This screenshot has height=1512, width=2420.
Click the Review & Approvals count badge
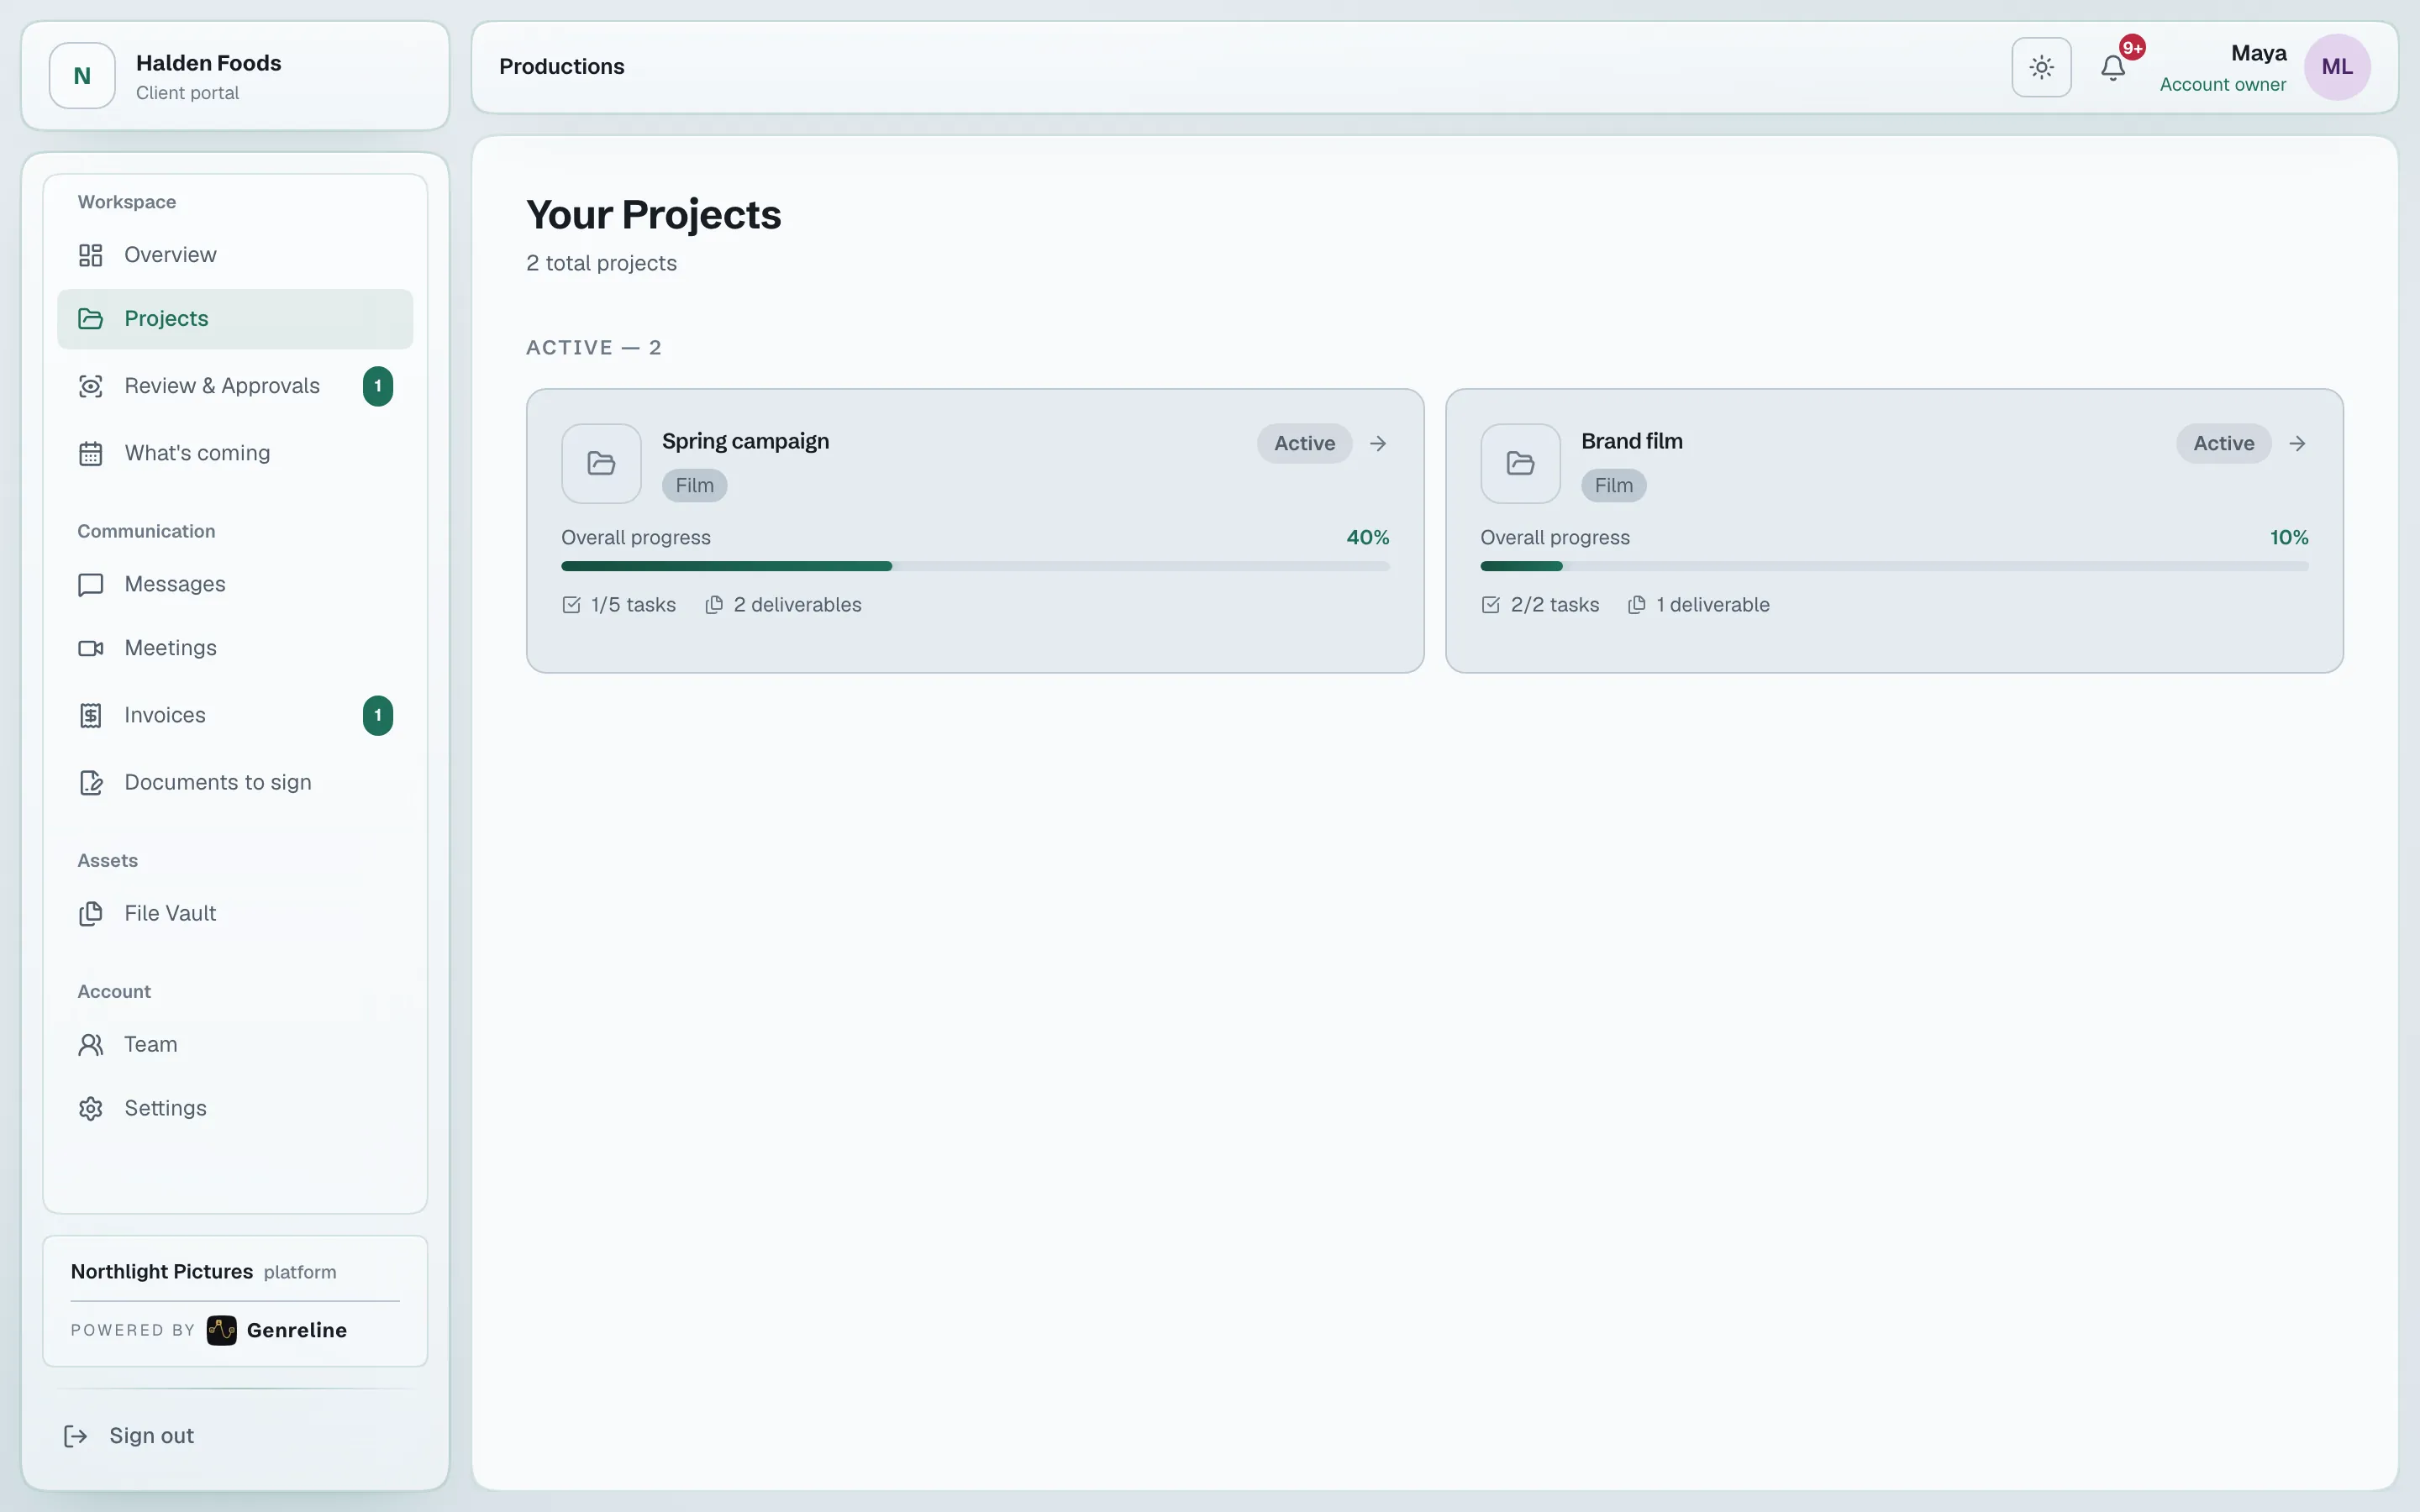378,386
